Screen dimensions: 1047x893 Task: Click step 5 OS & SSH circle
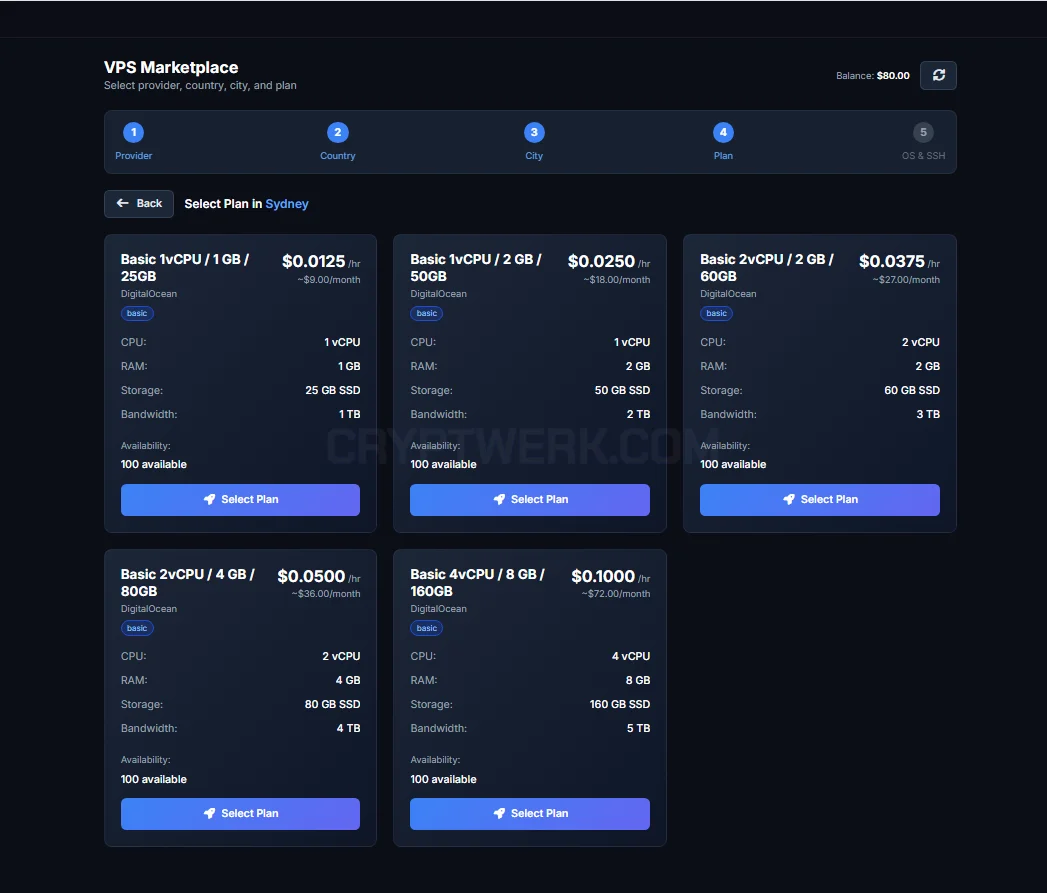[923, 132]
